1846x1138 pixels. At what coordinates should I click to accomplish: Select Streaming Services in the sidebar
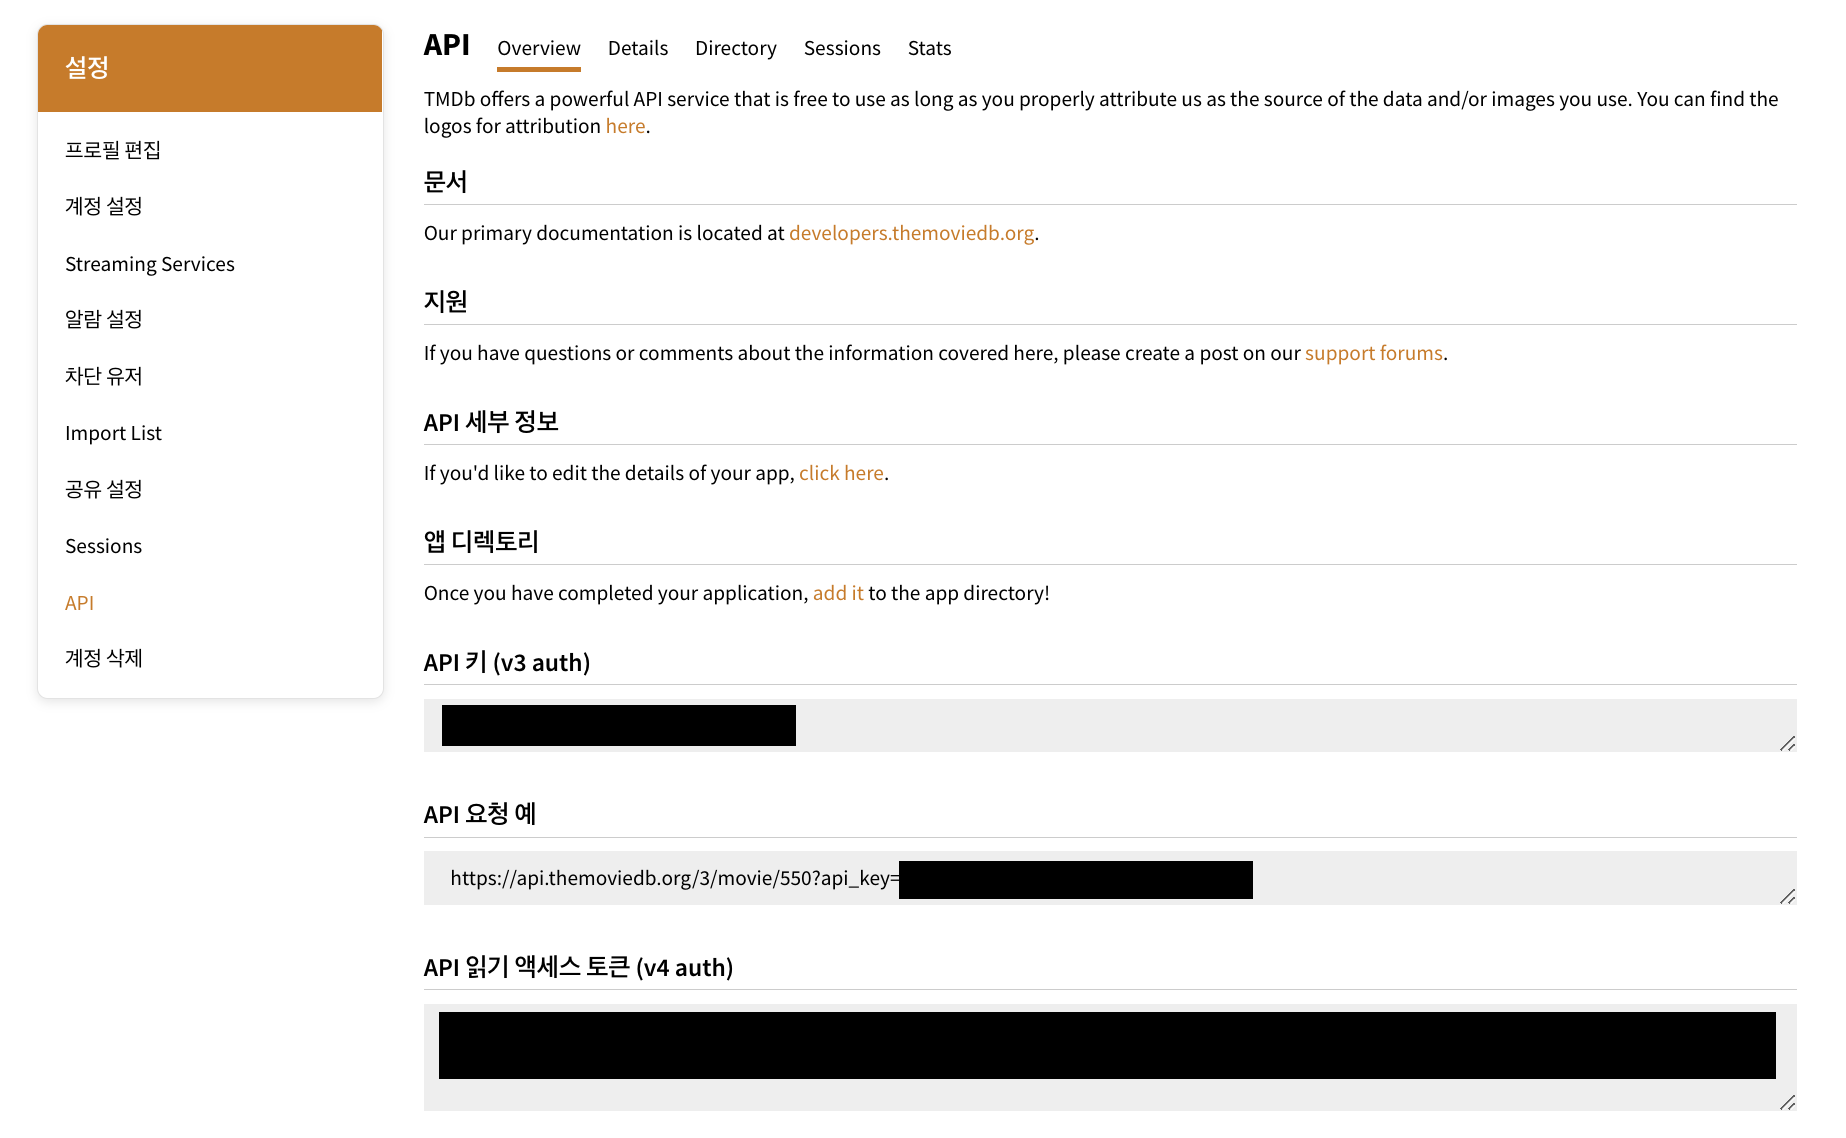[150, 264]
